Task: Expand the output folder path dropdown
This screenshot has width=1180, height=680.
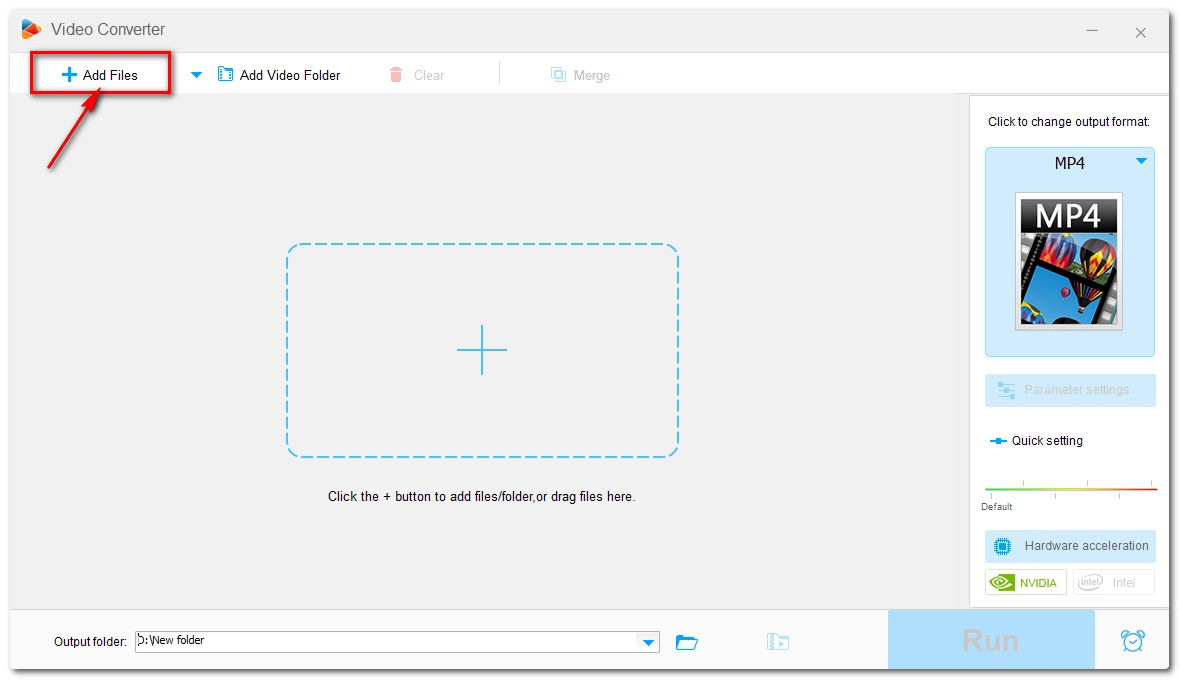Action: pos(649,642)
